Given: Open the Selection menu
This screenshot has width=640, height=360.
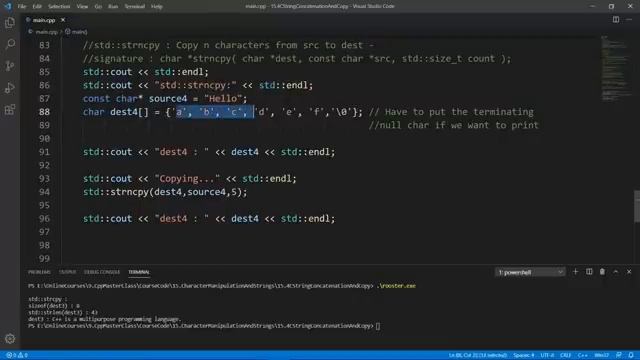Looking at the screenshot, I should pos(59,7).
